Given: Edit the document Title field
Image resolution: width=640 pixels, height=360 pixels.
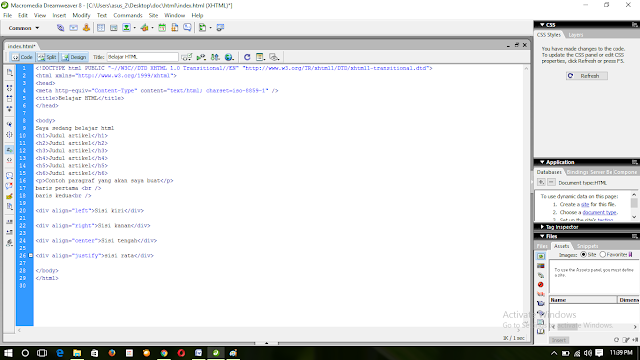Looking at the screenshot, I should pyautogui.click(x=142, y=57).
